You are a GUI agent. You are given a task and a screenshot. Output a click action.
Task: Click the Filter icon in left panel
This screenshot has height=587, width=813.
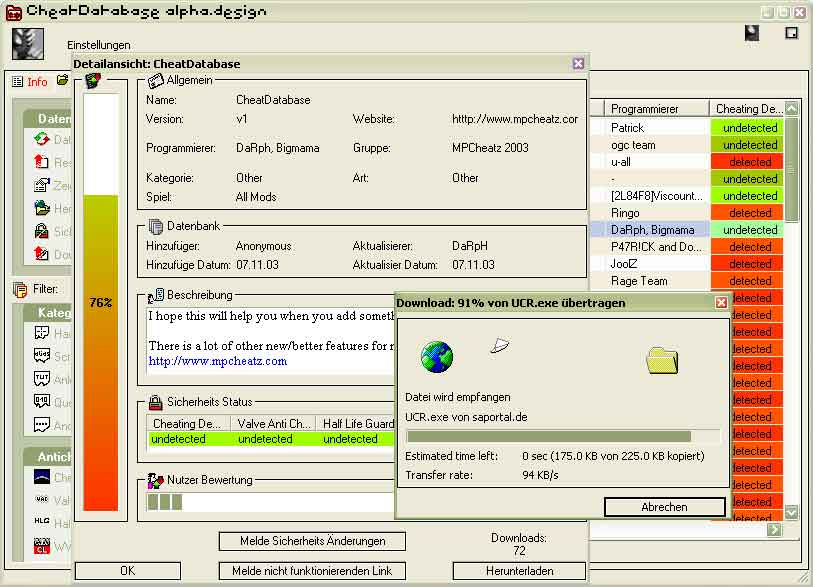[x=20, y=289]
